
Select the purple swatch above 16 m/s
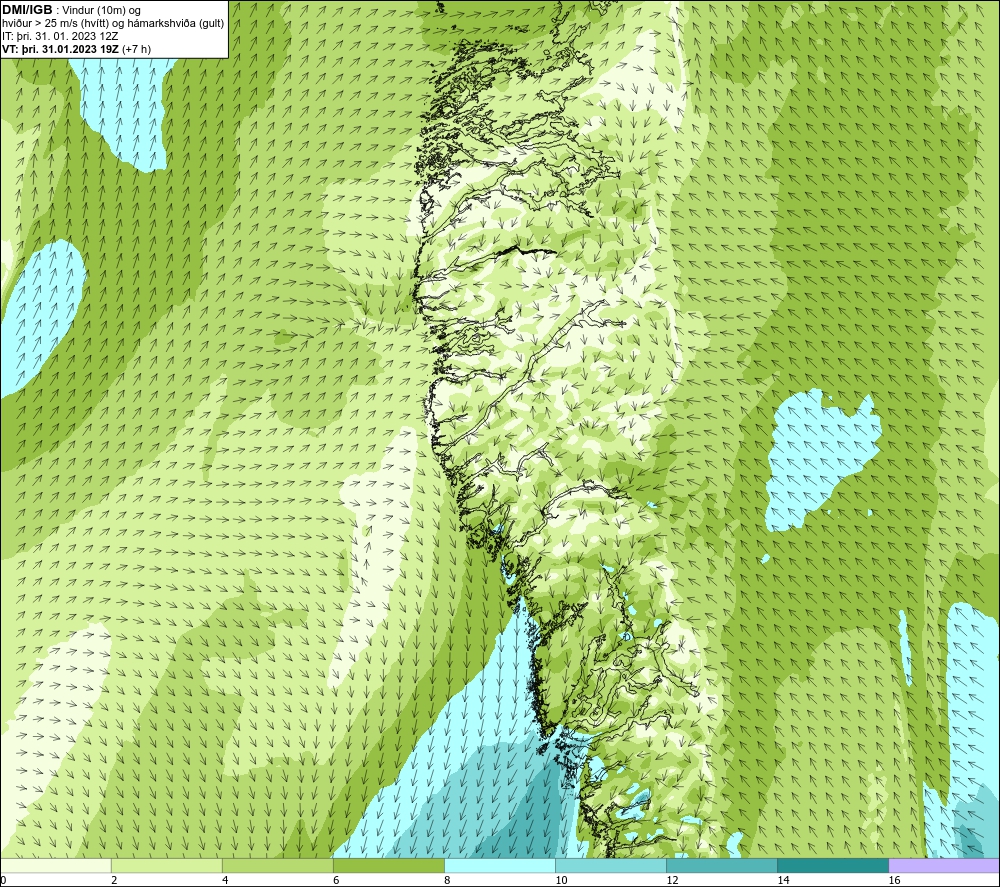(x=944, y=865)
